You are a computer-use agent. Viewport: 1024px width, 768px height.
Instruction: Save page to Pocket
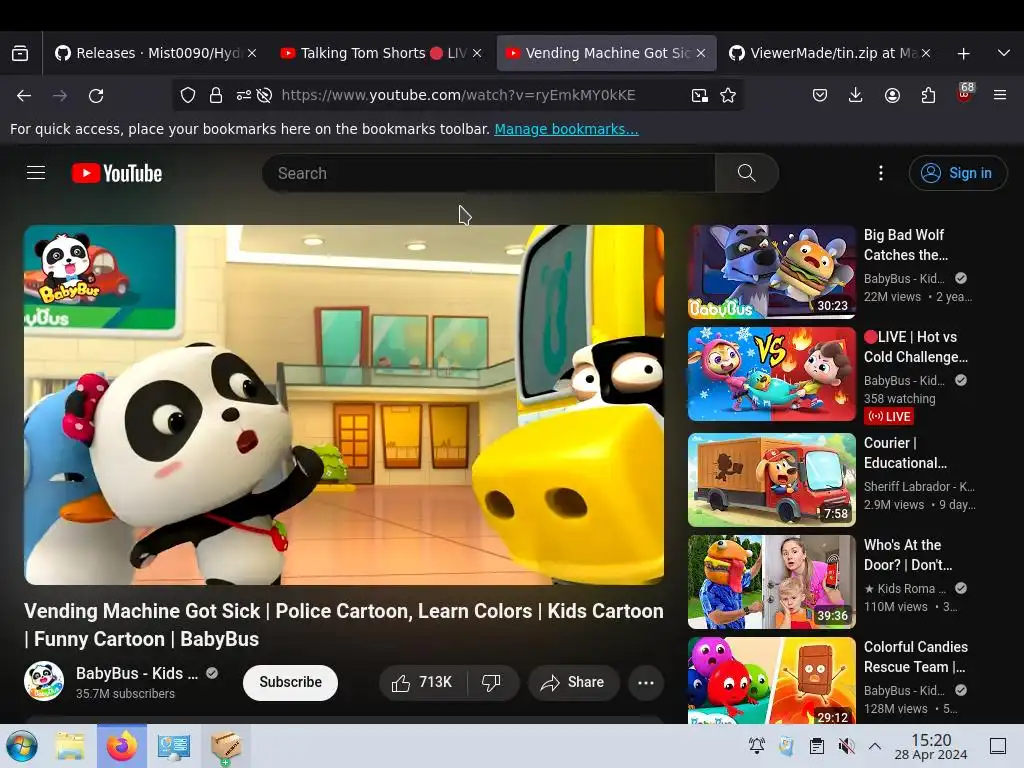pyautogui.click(x=820, y=95)
